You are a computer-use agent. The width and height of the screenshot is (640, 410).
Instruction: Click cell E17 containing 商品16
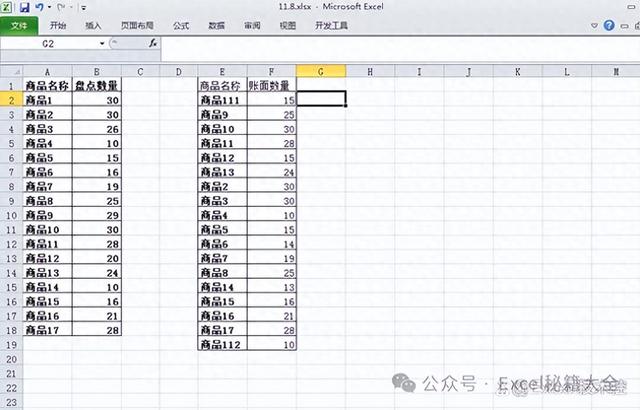click(222, 316)
